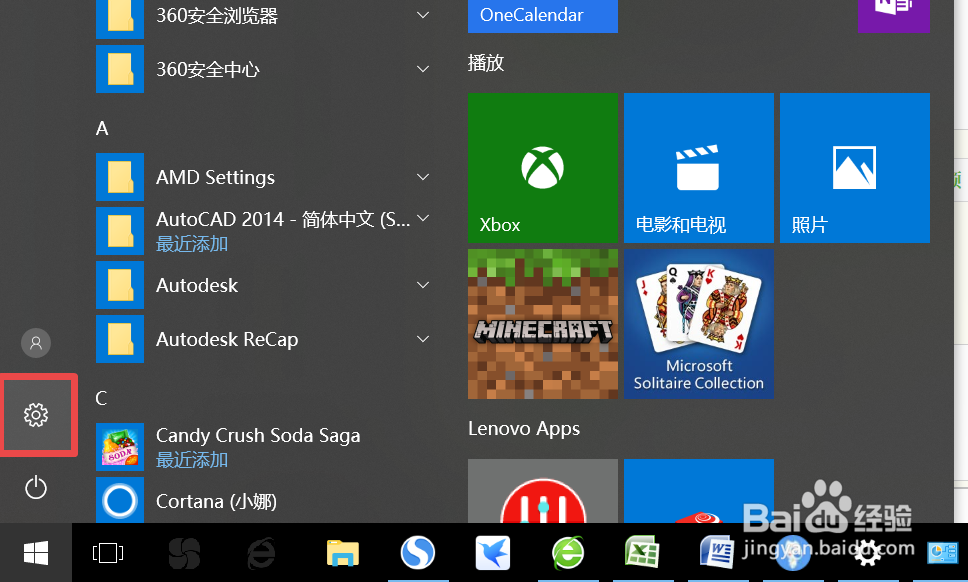
Task: Open the red Lenovo Apps tile
Action: [x=543, y=491]
